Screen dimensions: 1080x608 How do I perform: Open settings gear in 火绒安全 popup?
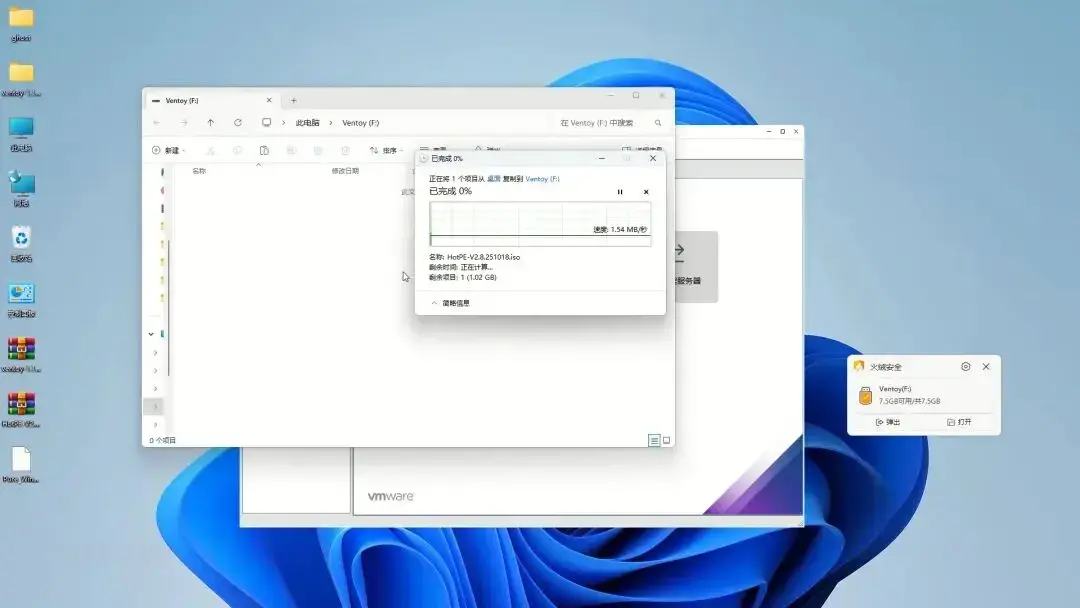(965, 367)
